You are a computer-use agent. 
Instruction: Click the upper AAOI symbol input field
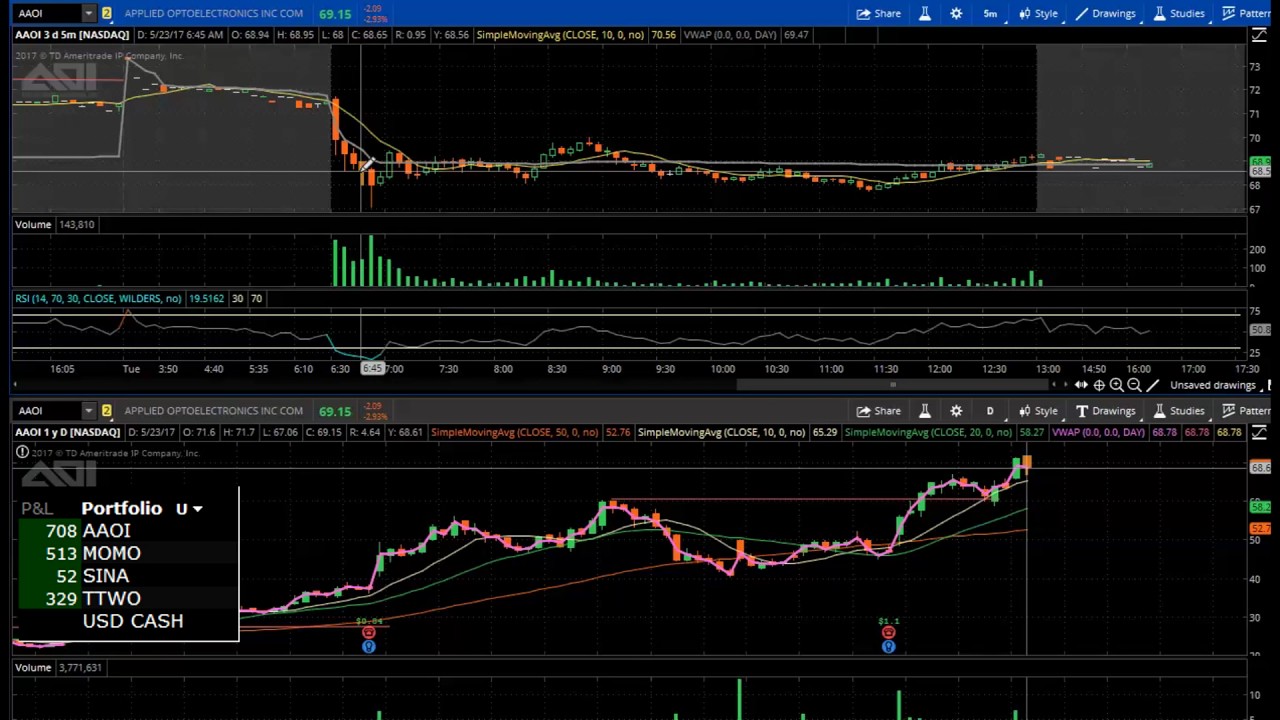(x=46, y=14)
